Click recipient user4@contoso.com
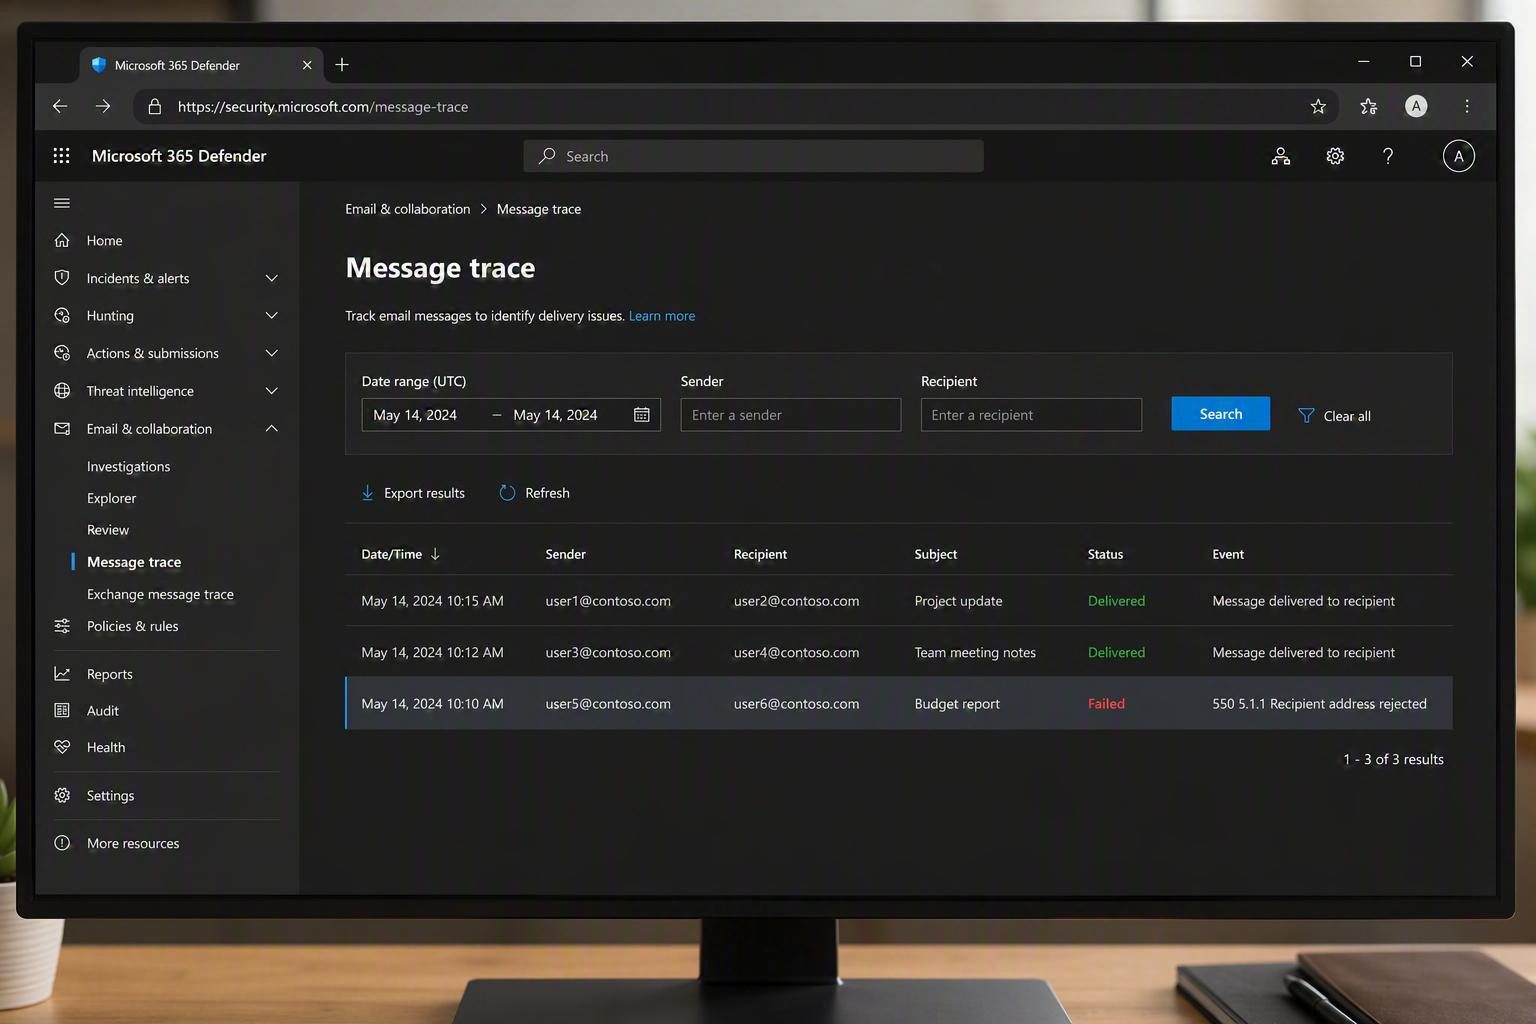Viewport: 1536px width, 1024px height. point(796,652)
